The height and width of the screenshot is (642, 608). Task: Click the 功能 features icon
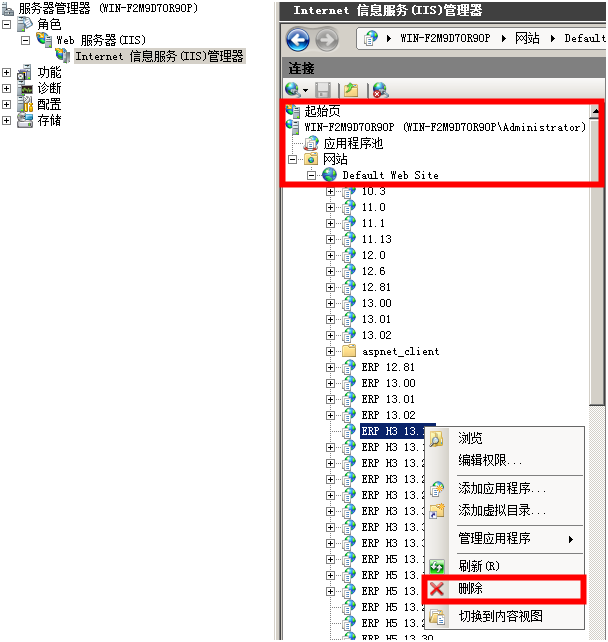(25, 72)
